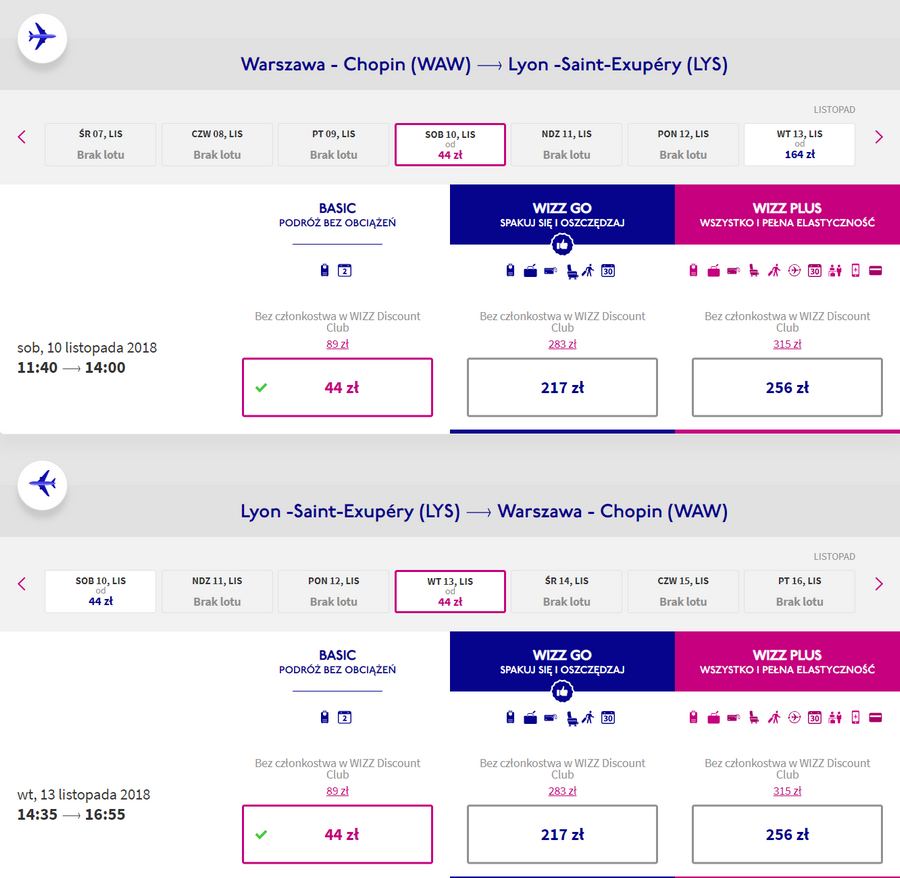Screen dimensions: 900x878
Task: Select return WIZZ GO fare 217 zł
Action: click(562, 834)
